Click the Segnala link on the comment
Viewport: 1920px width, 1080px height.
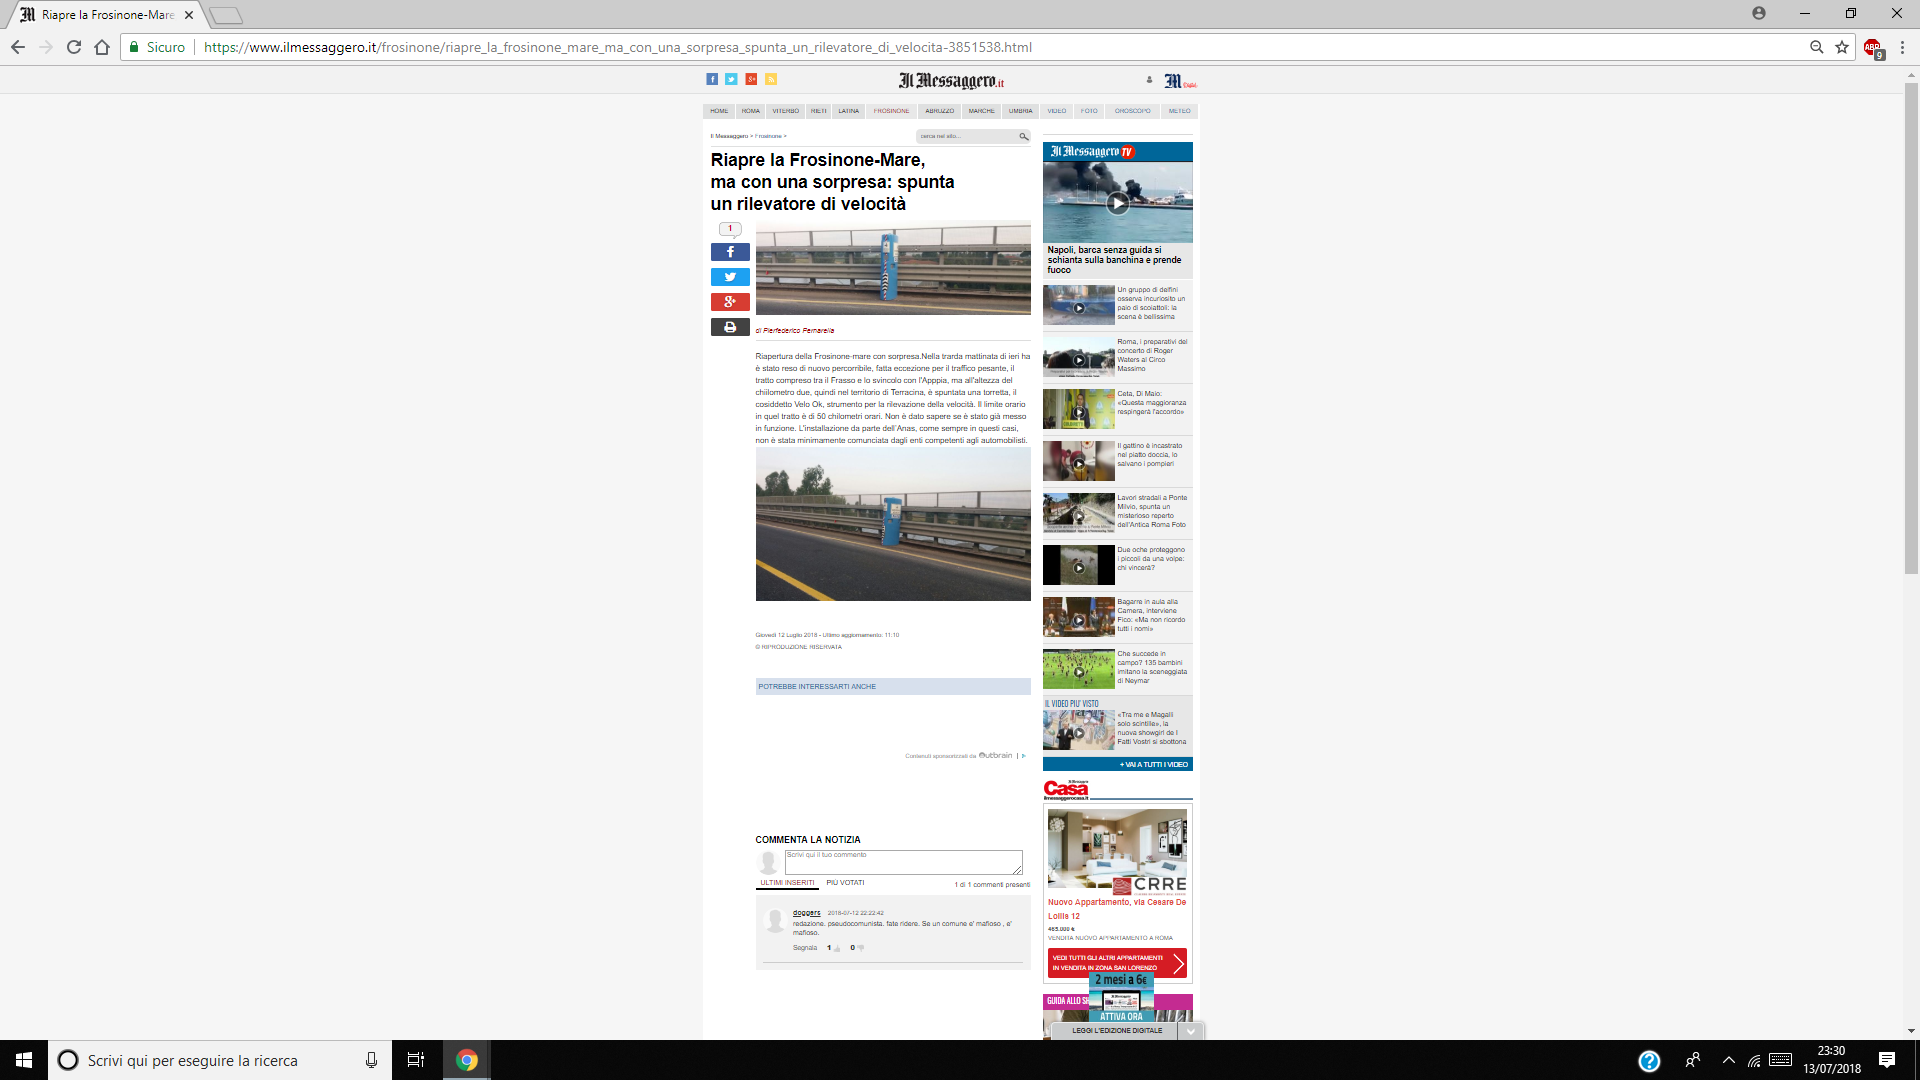point(805,948)
